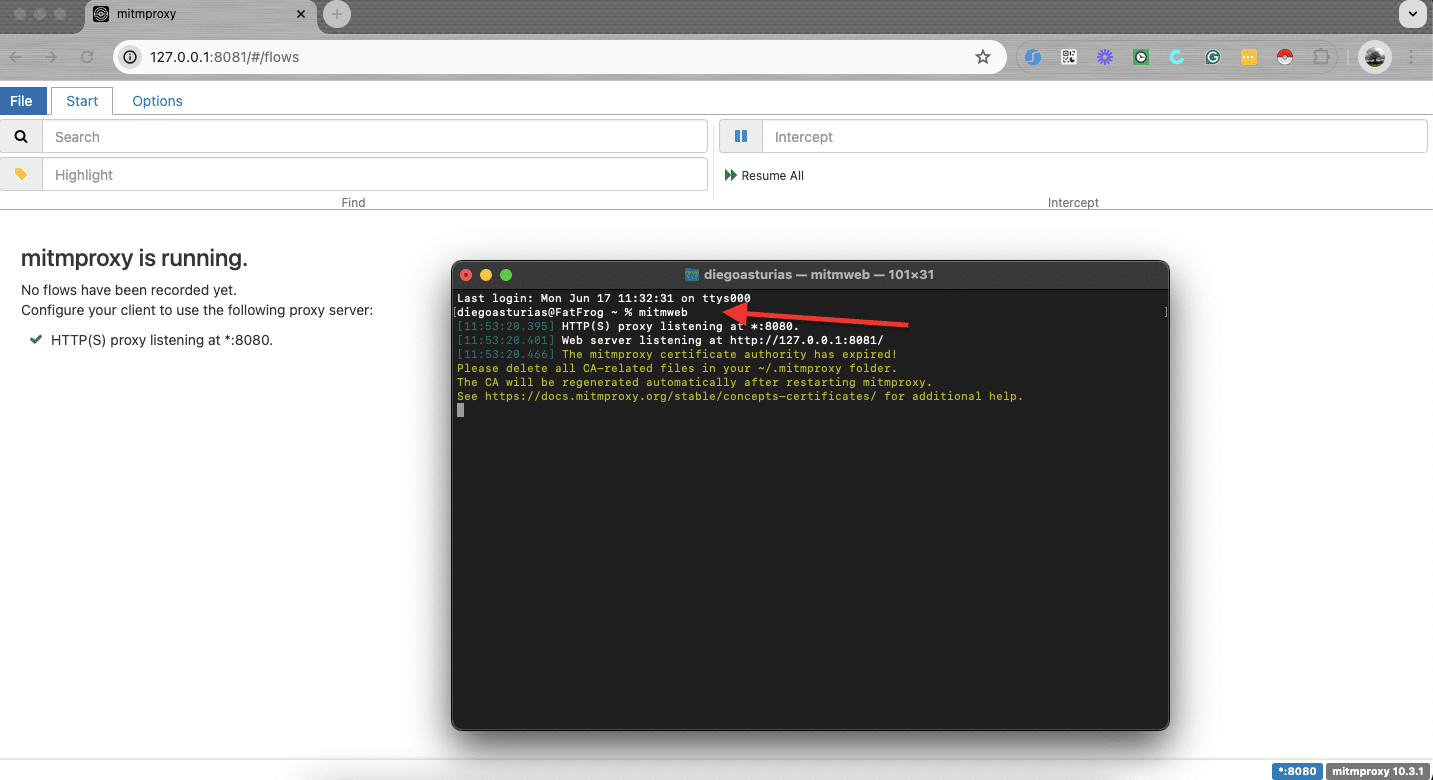Click the docs.mitmproxy.org URL in Terminal
The width and height of the screenshot is (1433, 780).
680,396
